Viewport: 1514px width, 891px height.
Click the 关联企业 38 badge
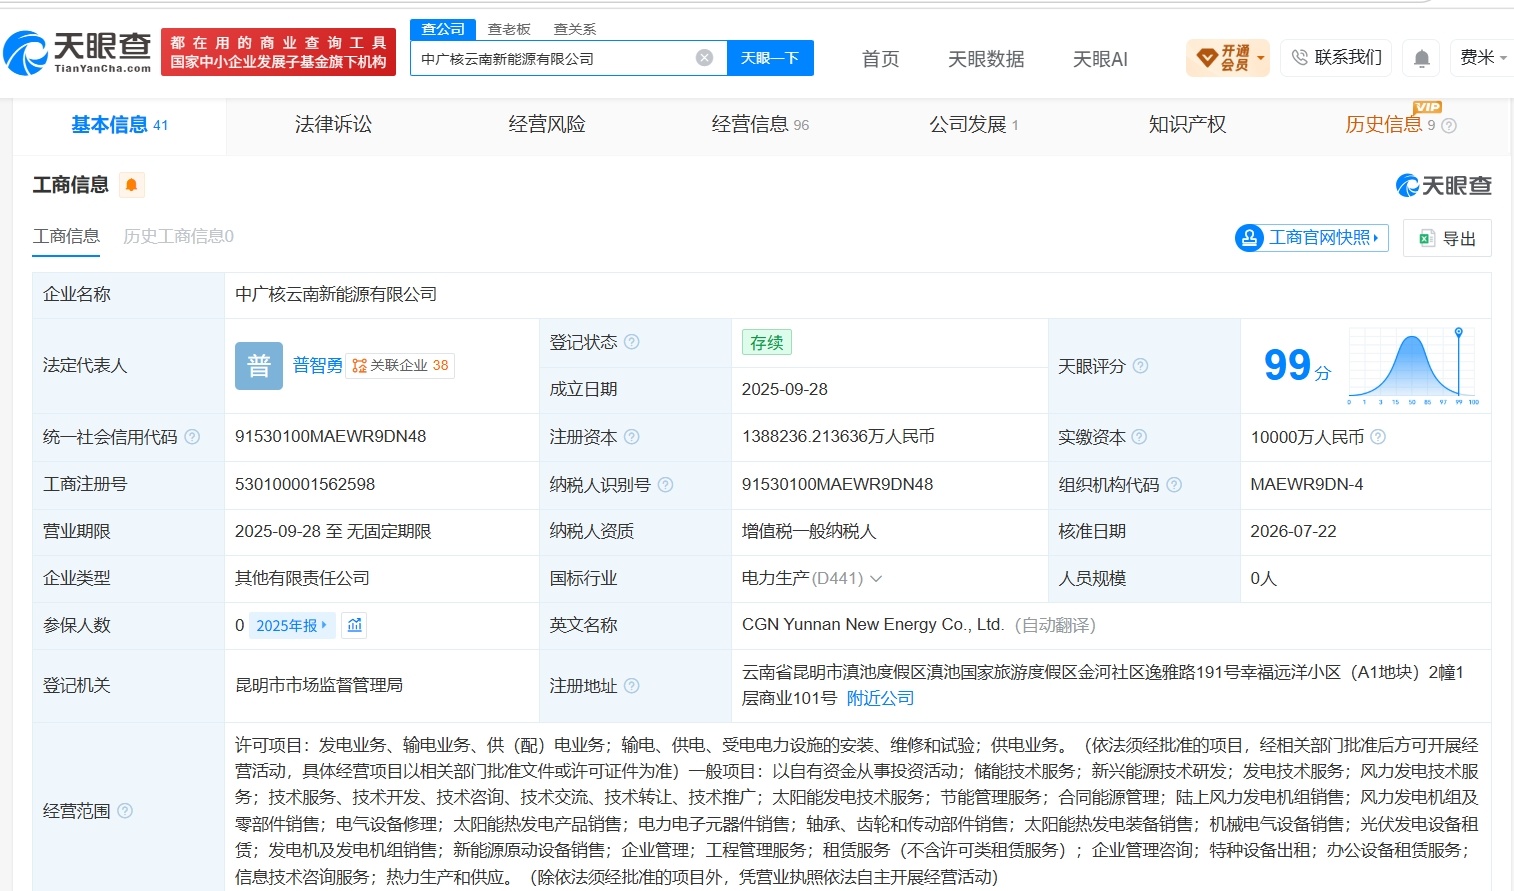[400, 366]
